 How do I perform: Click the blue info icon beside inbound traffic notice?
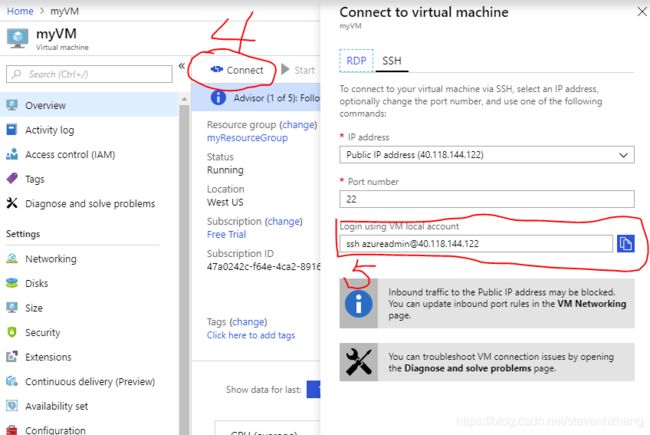[x=359, y=304]
